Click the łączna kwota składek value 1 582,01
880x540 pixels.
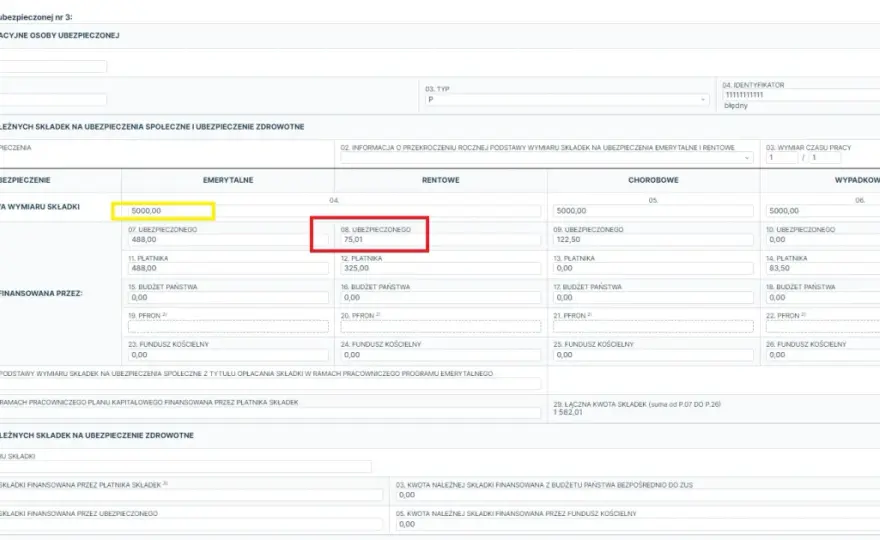coord(568,412)
